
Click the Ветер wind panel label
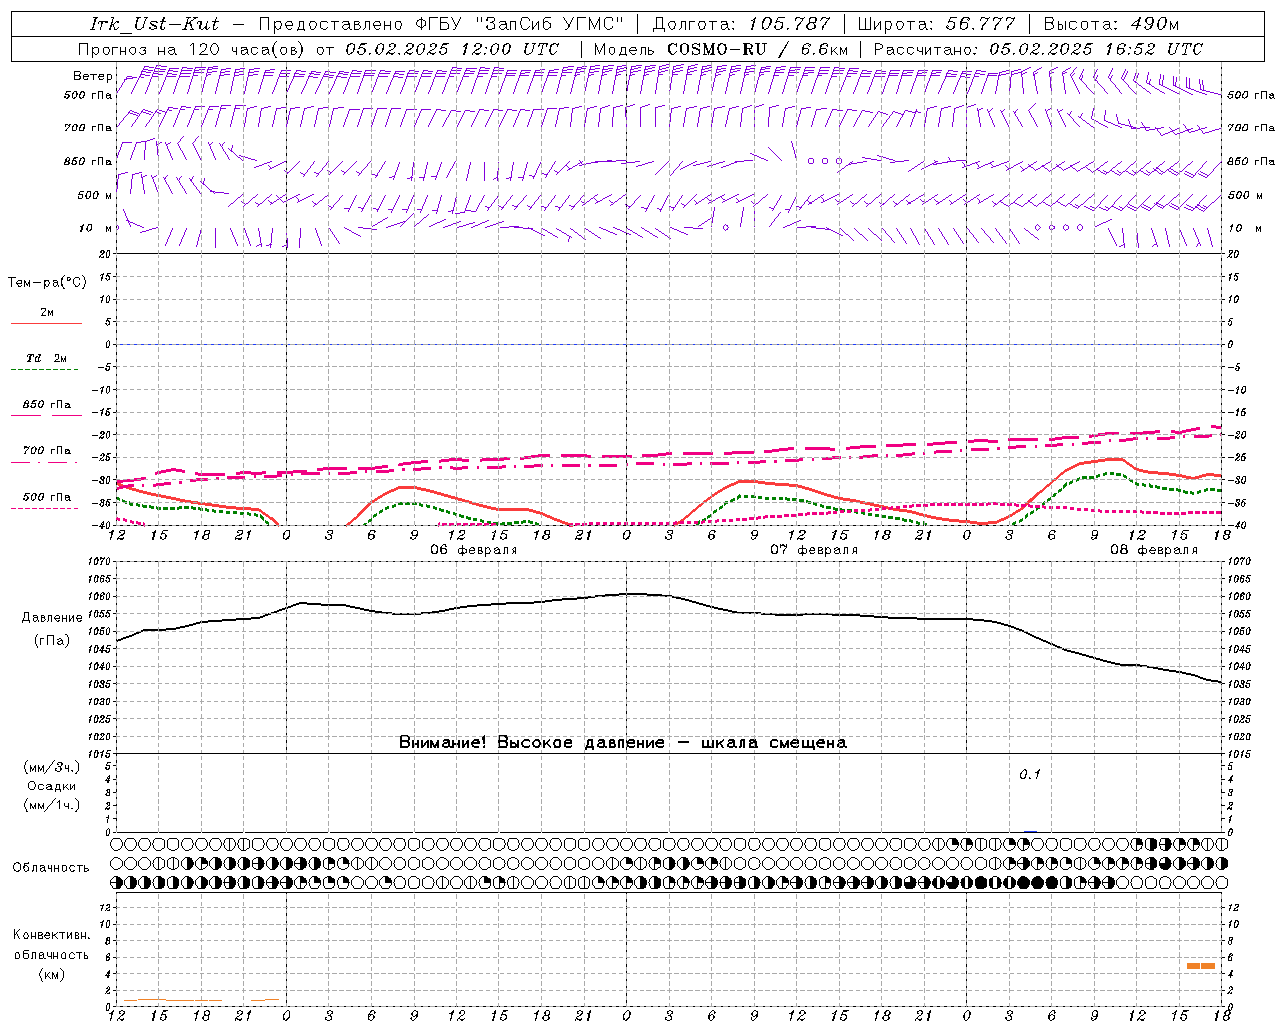(x=92, y=76)
